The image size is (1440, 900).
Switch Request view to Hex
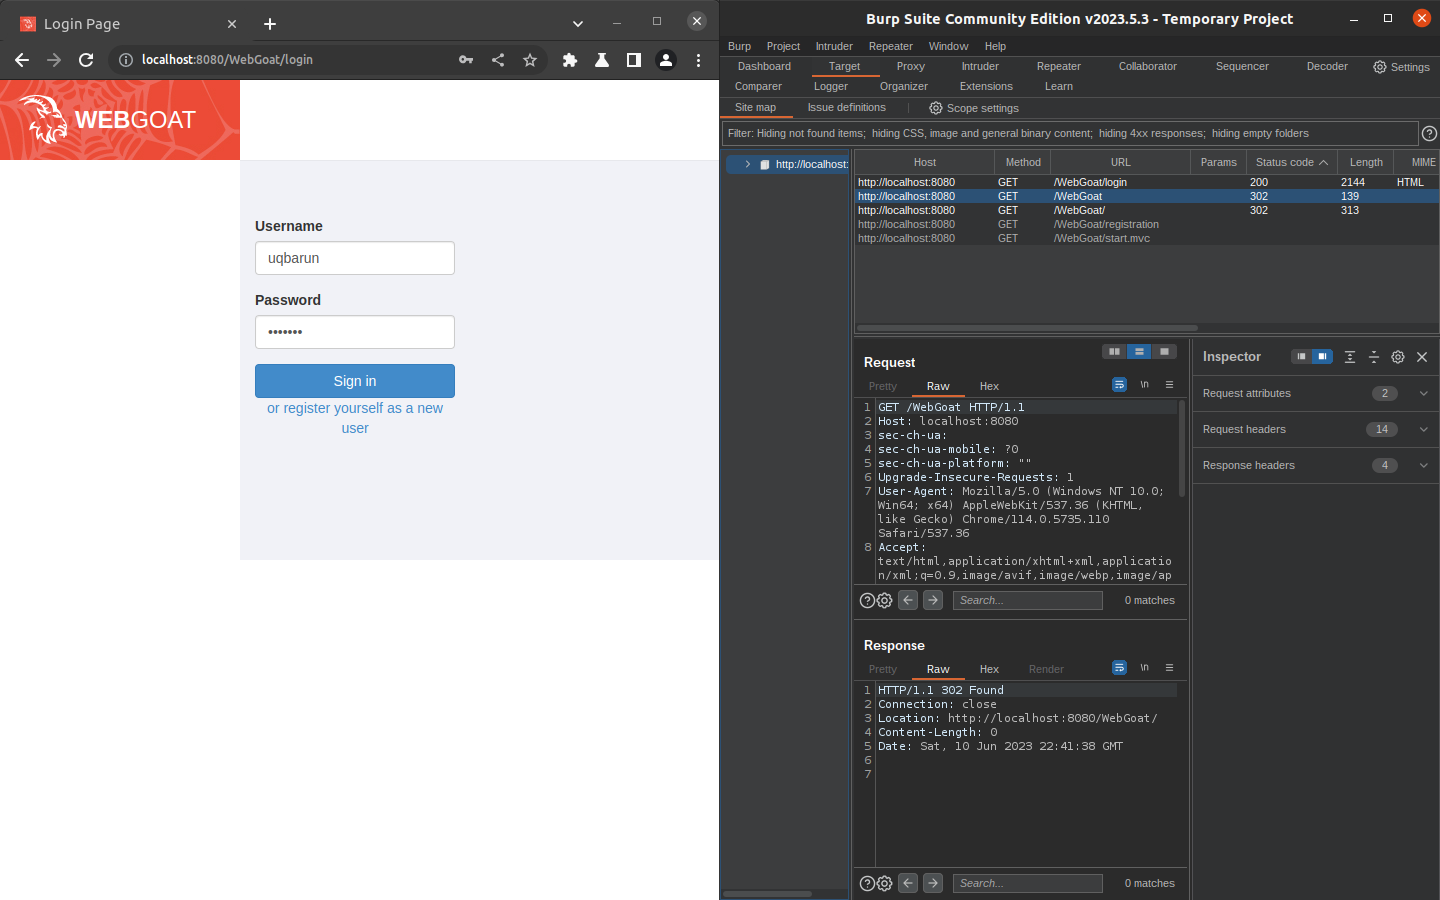(x=989, y=386)
